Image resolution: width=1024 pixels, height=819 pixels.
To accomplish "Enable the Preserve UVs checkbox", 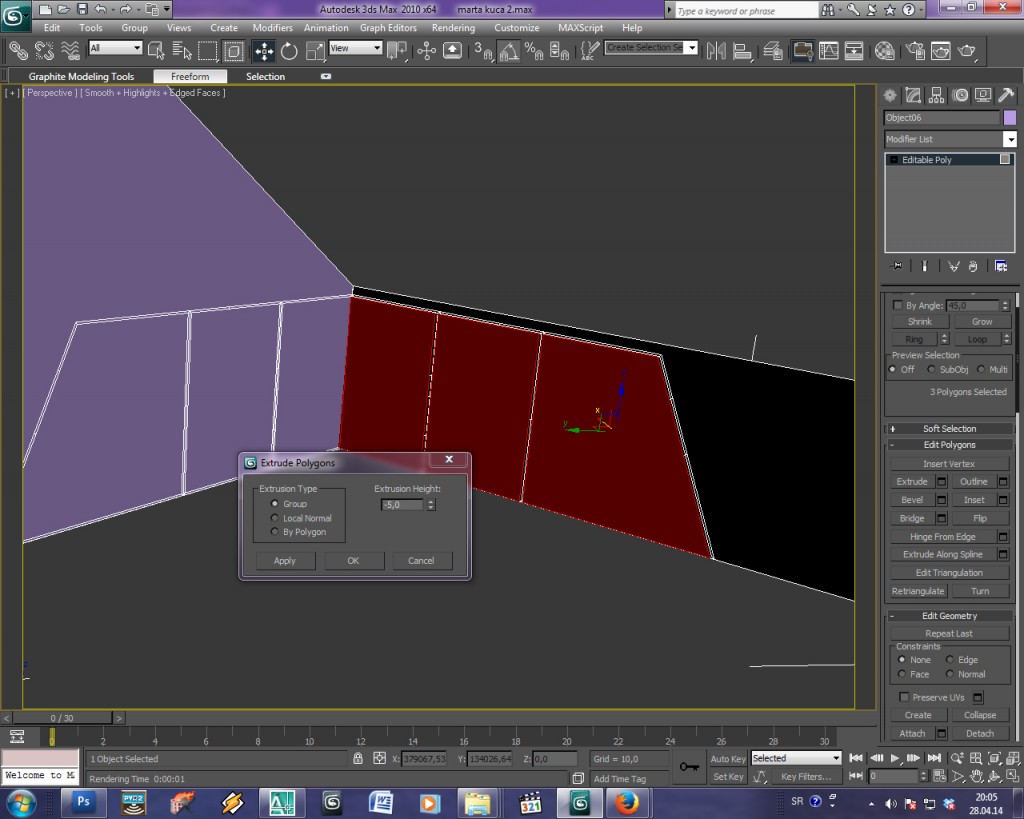I will (904, 697).
